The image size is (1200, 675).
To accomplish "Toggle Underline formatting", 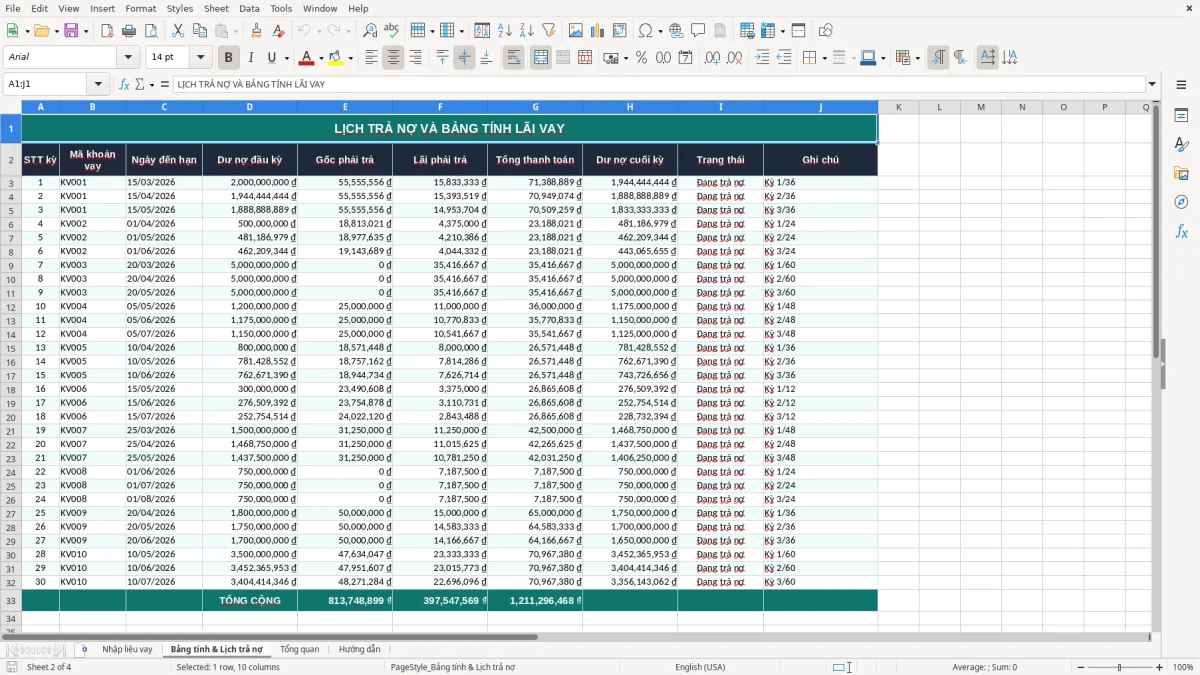I will 271,58.
